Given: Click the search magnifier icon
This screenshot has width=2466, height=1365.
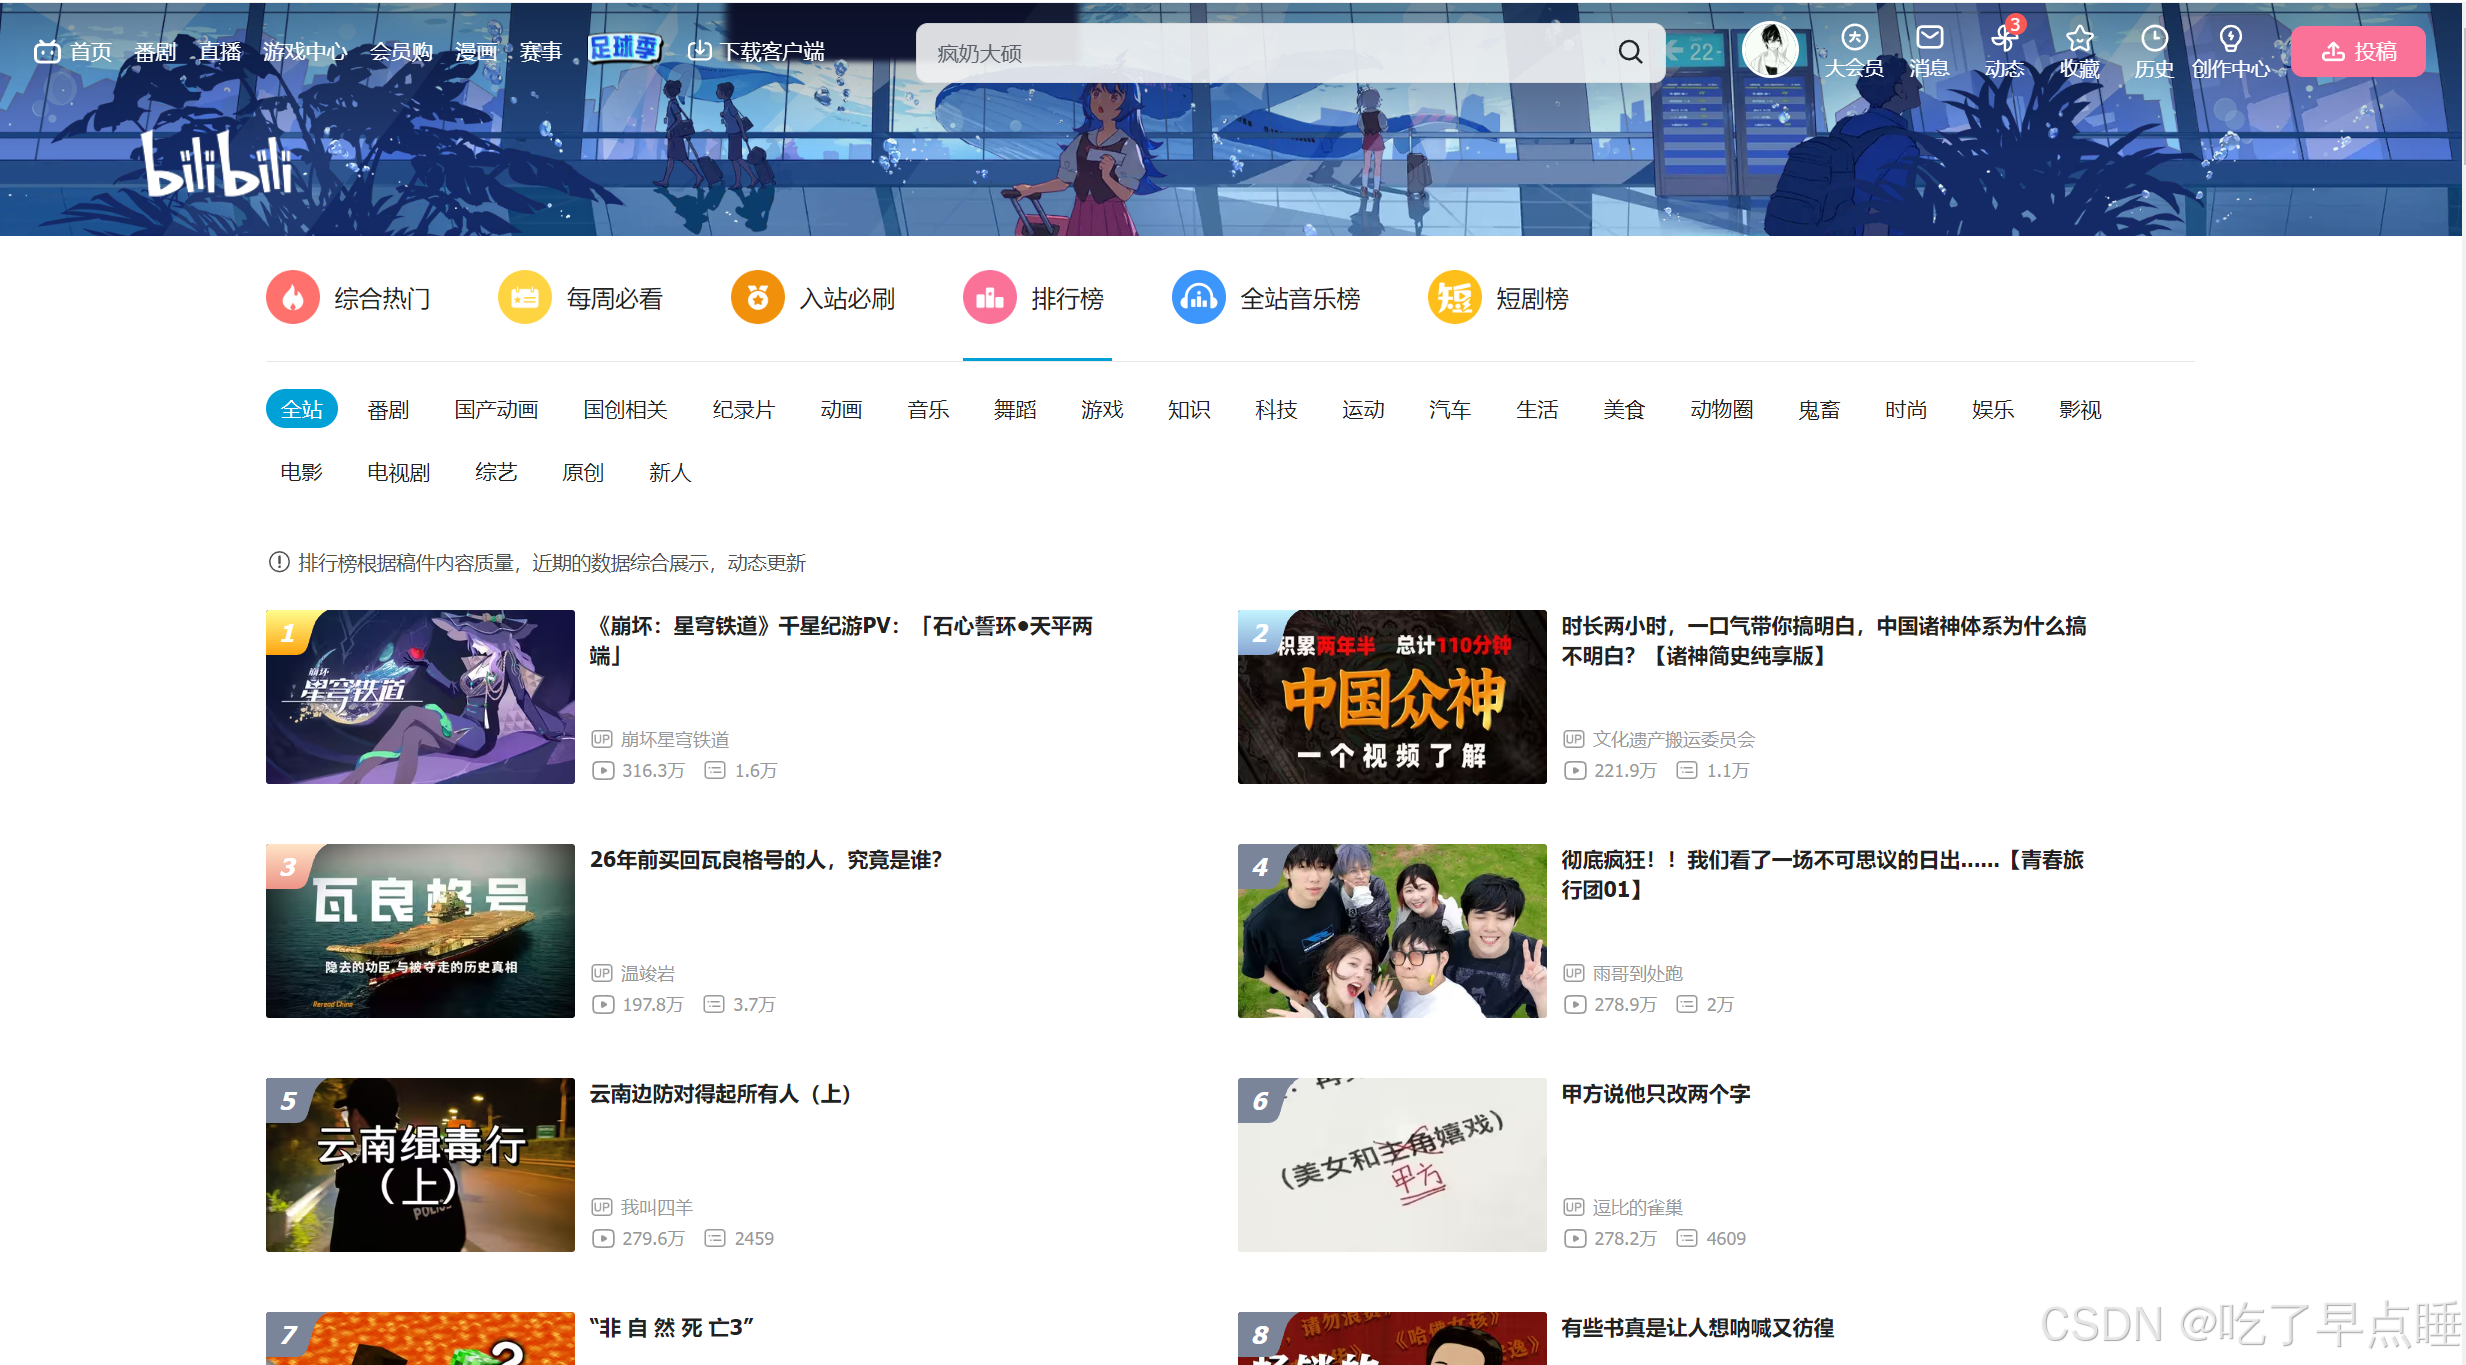Looking at the screenshot, I should point(1630,52).
